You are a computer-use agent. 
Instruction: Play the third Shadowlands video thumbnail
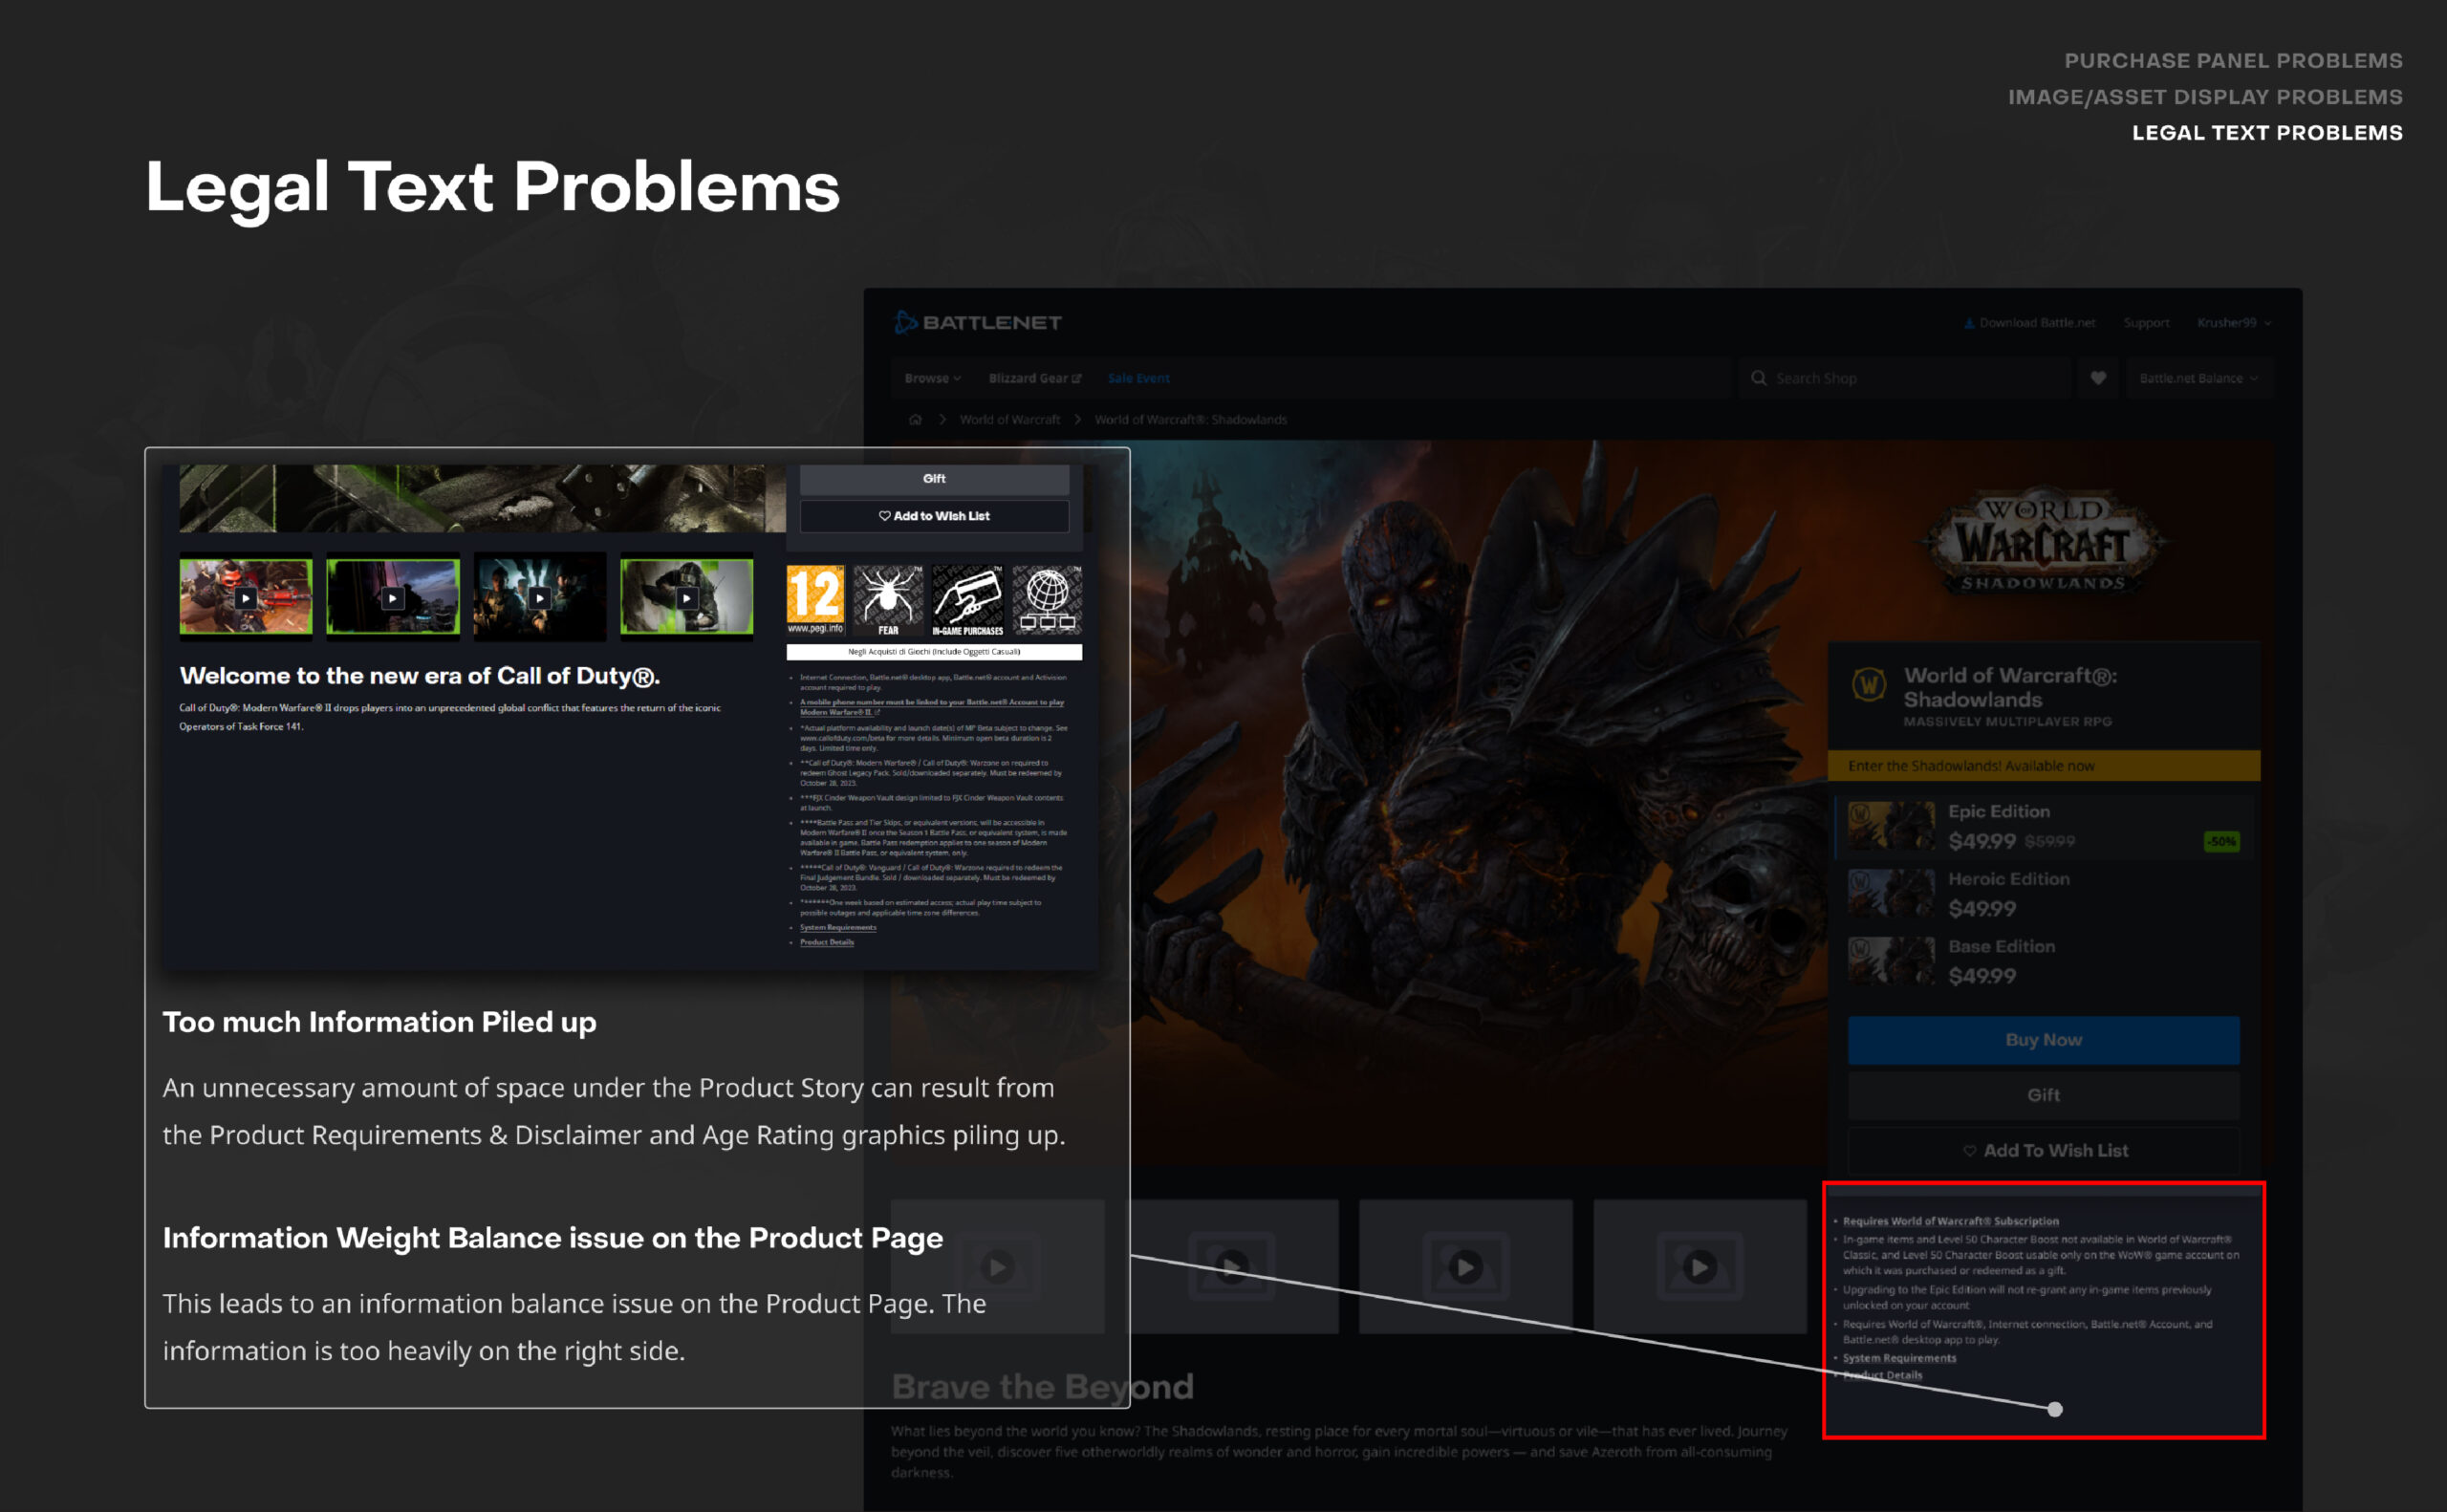pyautogui.click(x=1465, y=1267)
